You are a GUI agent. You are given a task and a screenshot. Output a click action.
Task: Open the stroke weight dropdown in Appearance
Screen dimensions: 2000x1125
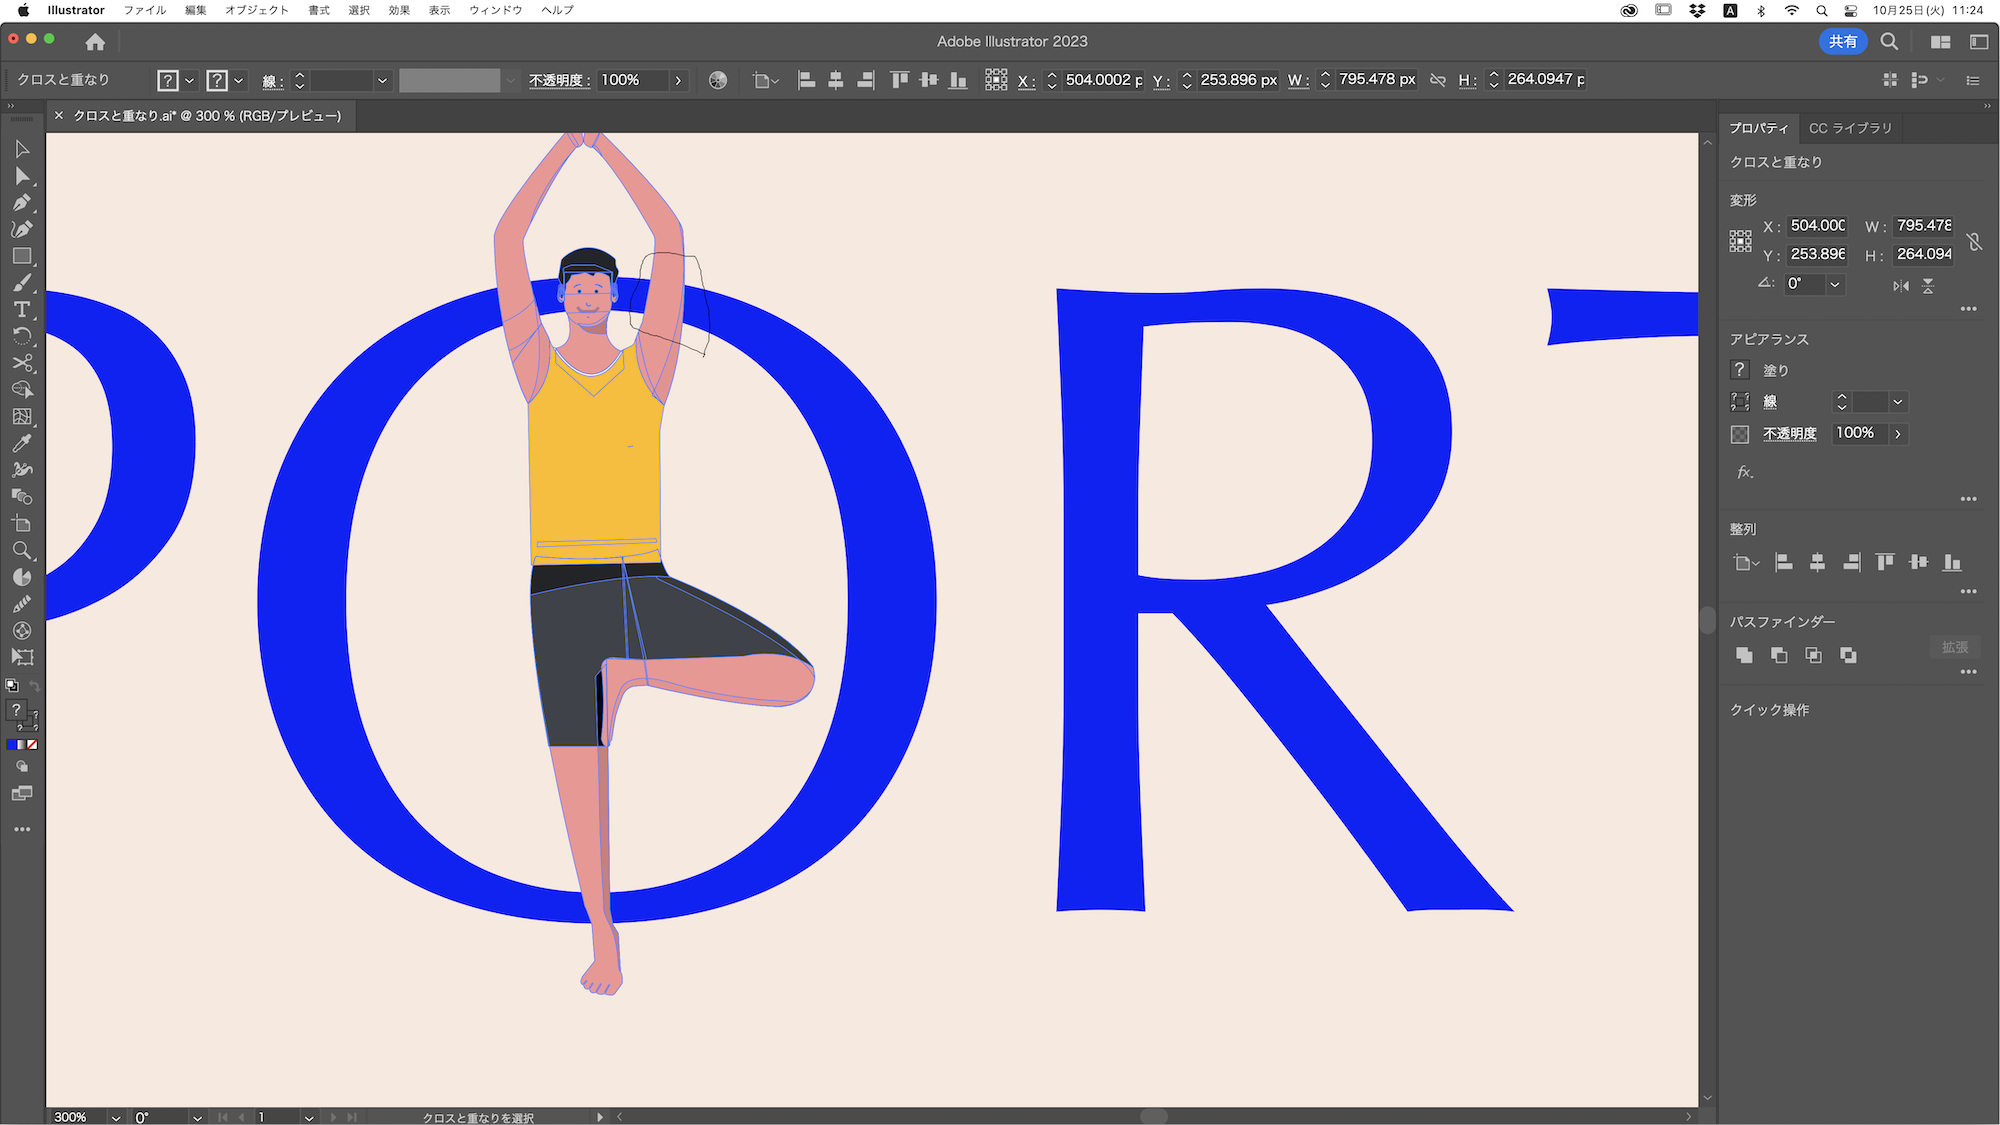1897,402
